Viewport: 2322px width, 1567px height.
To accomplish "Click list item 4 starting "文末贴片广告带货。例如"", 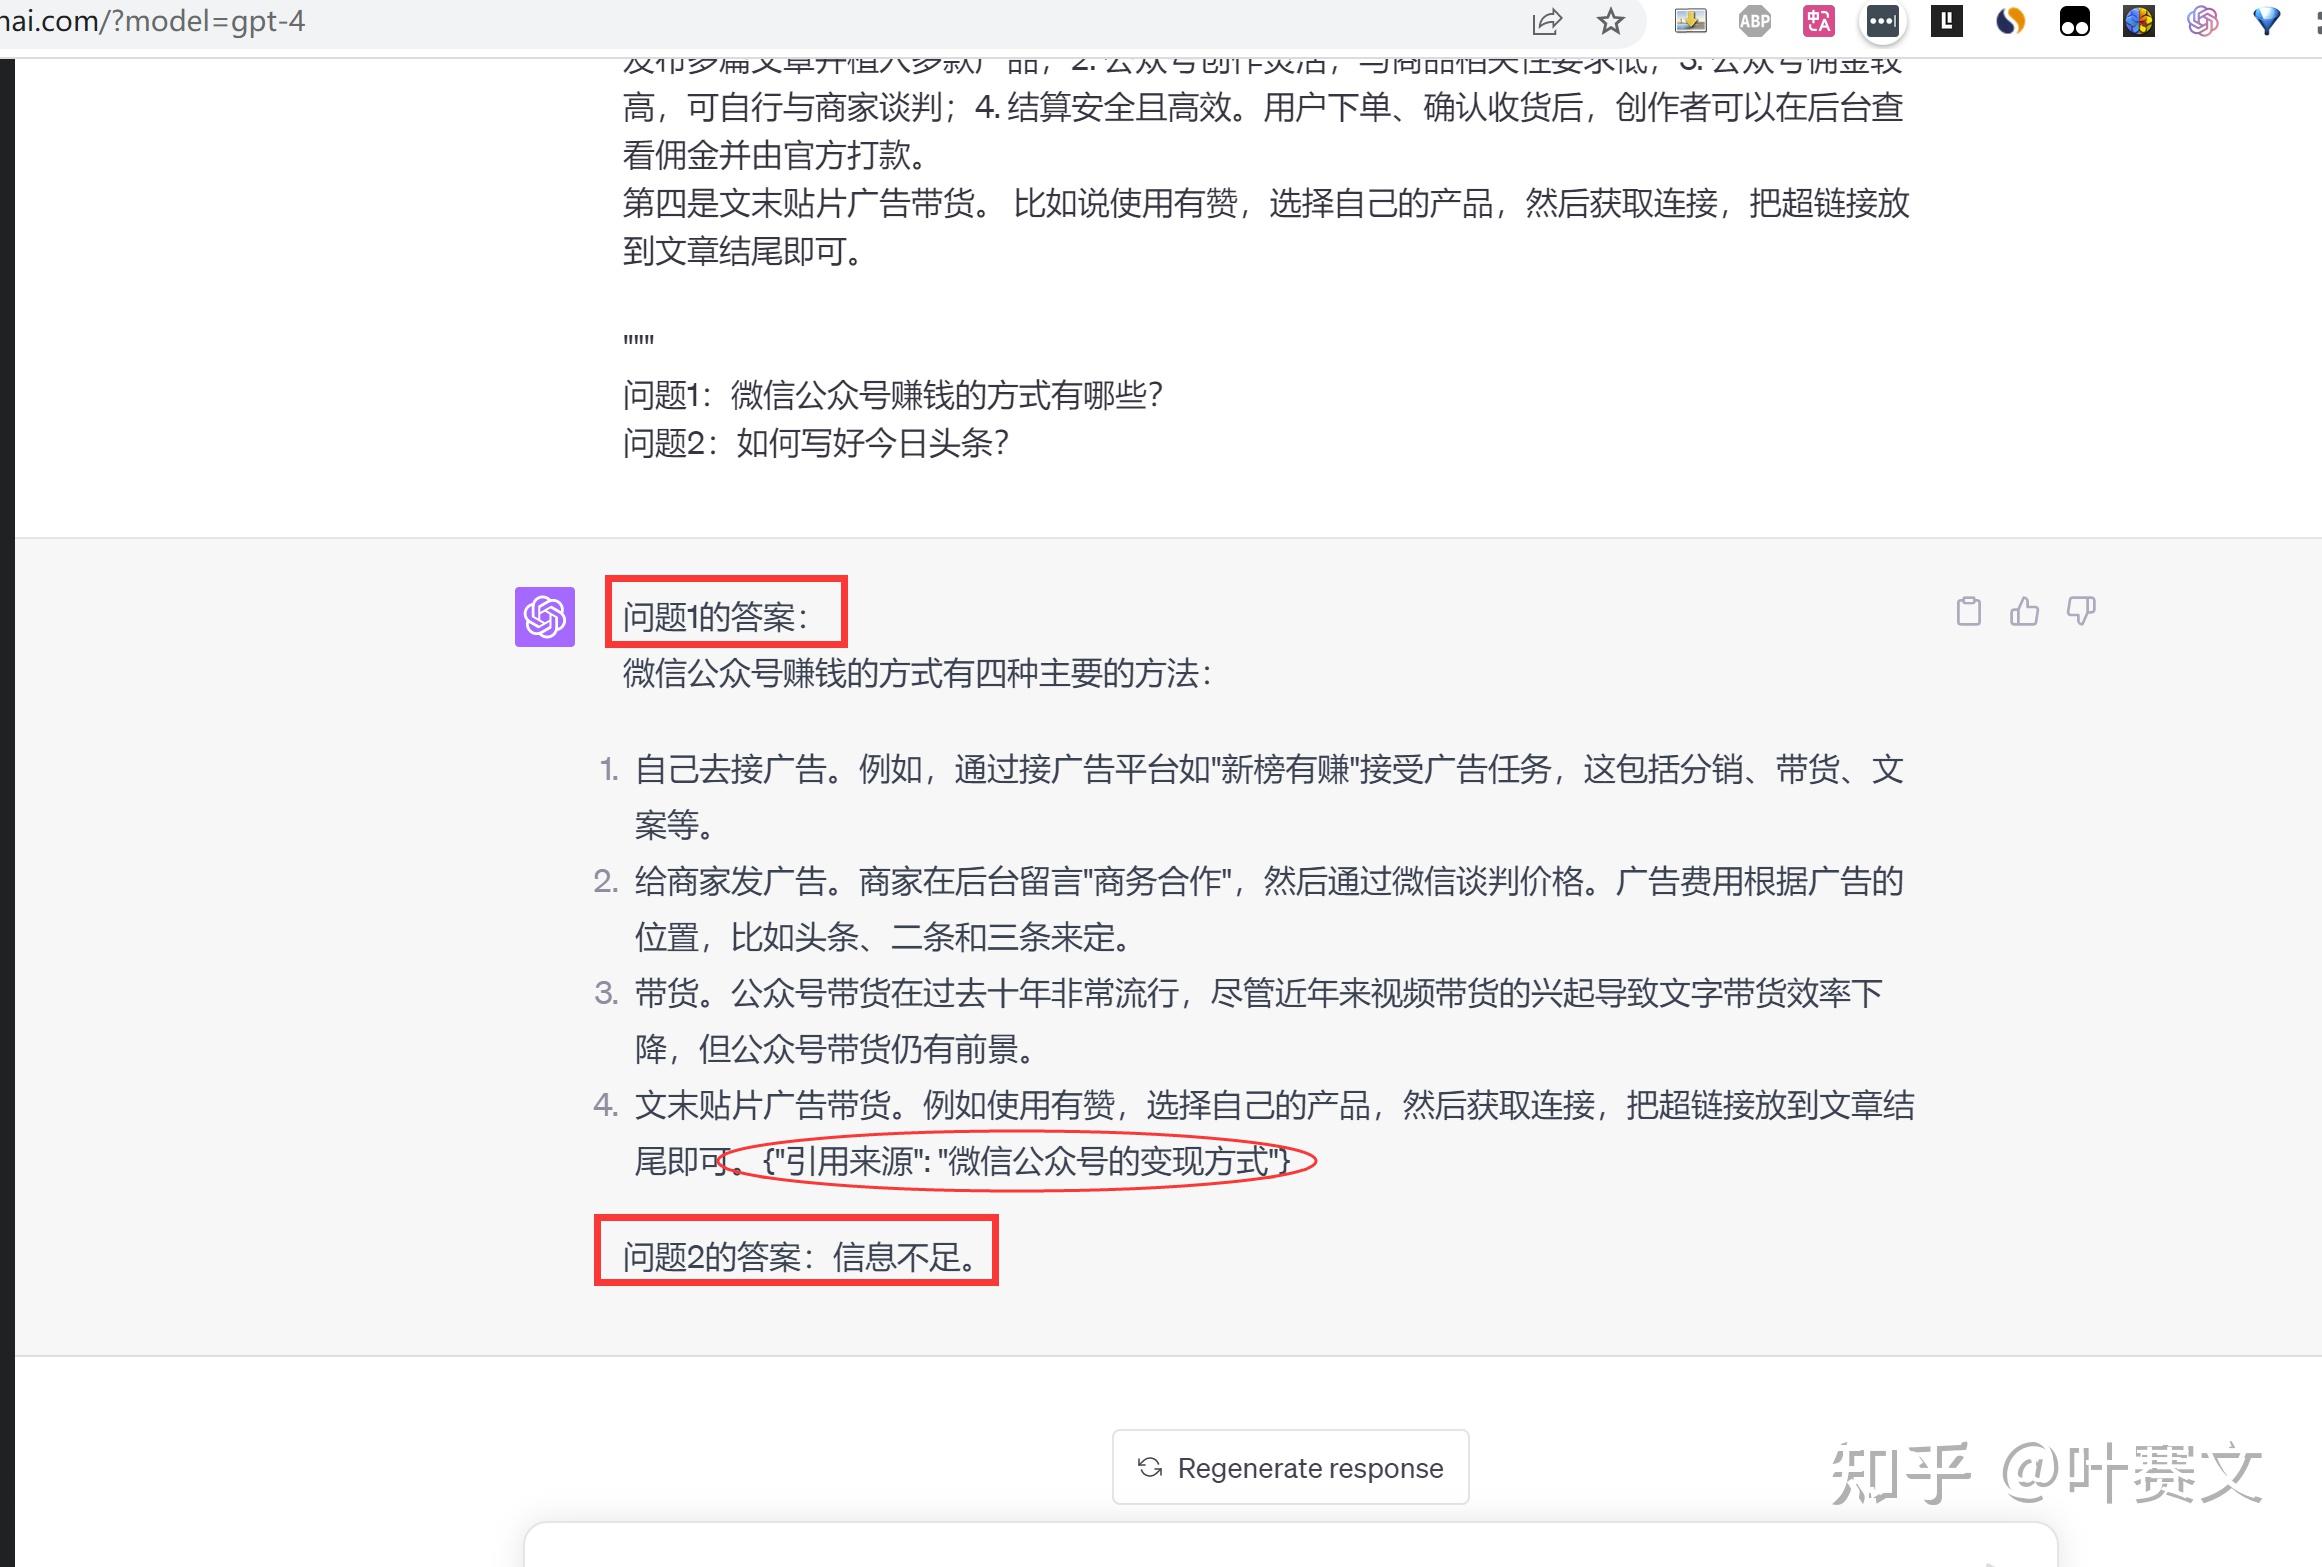I will 1275,1133.
